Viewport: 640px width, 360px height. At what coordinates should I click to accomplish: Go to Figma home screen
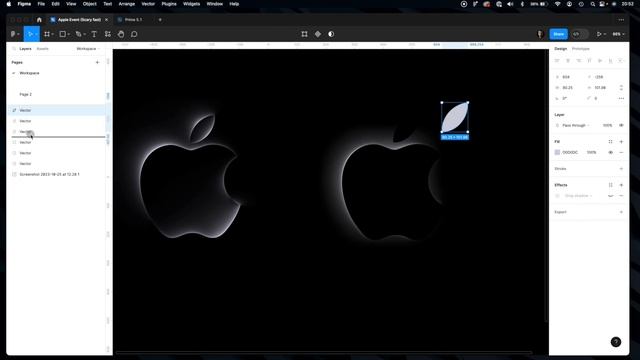[39, 20]
